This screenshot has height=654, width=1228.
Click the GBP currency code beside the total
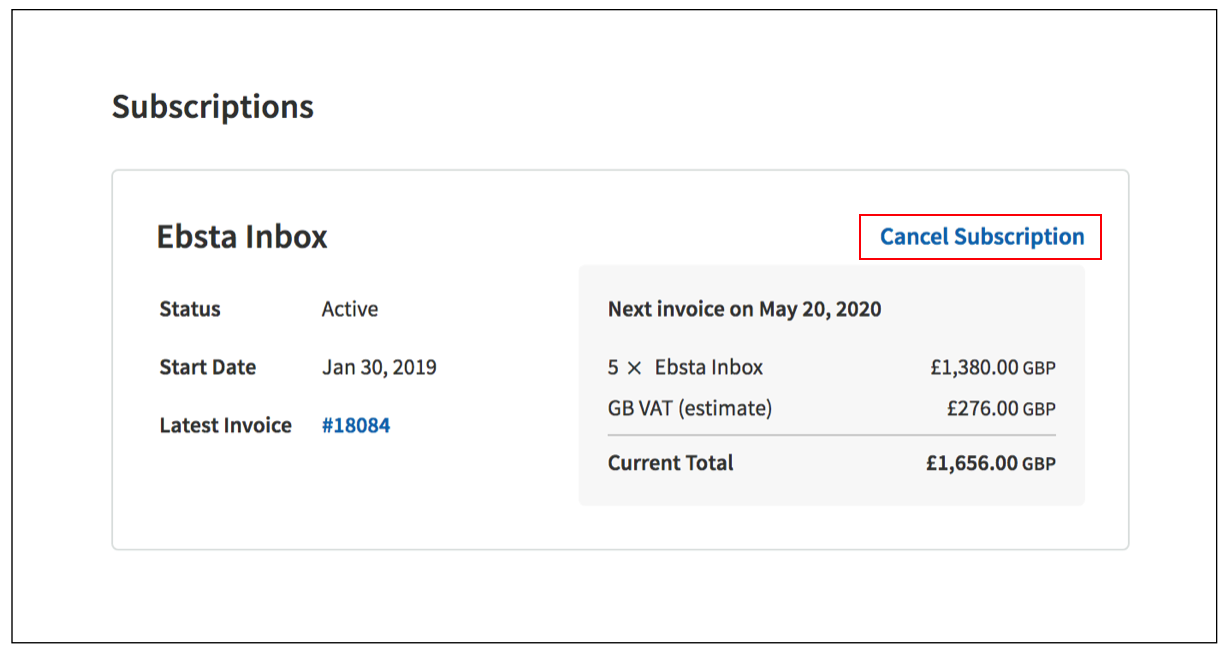coord(1039,465)
